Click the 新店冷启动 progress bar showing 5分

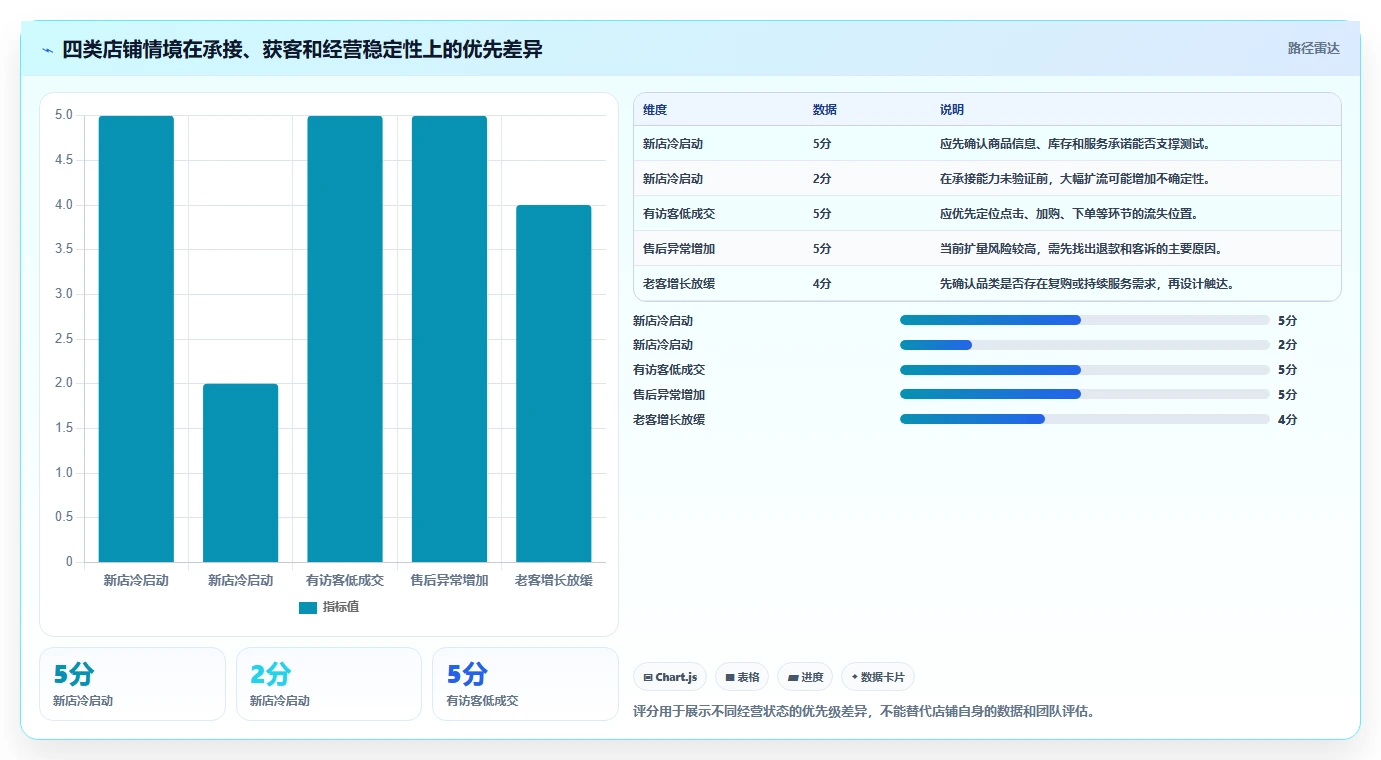click(x=1085, y=320)
